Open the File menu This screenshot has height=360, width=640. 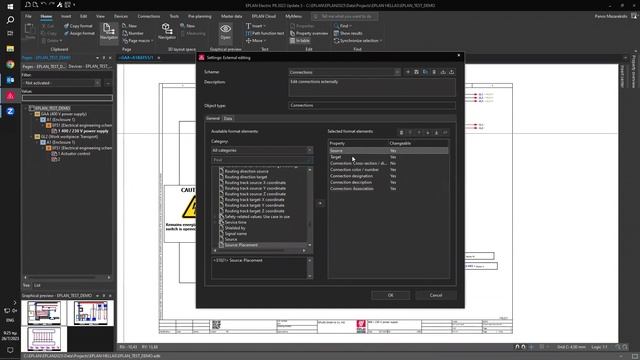(x=28, y=16)
